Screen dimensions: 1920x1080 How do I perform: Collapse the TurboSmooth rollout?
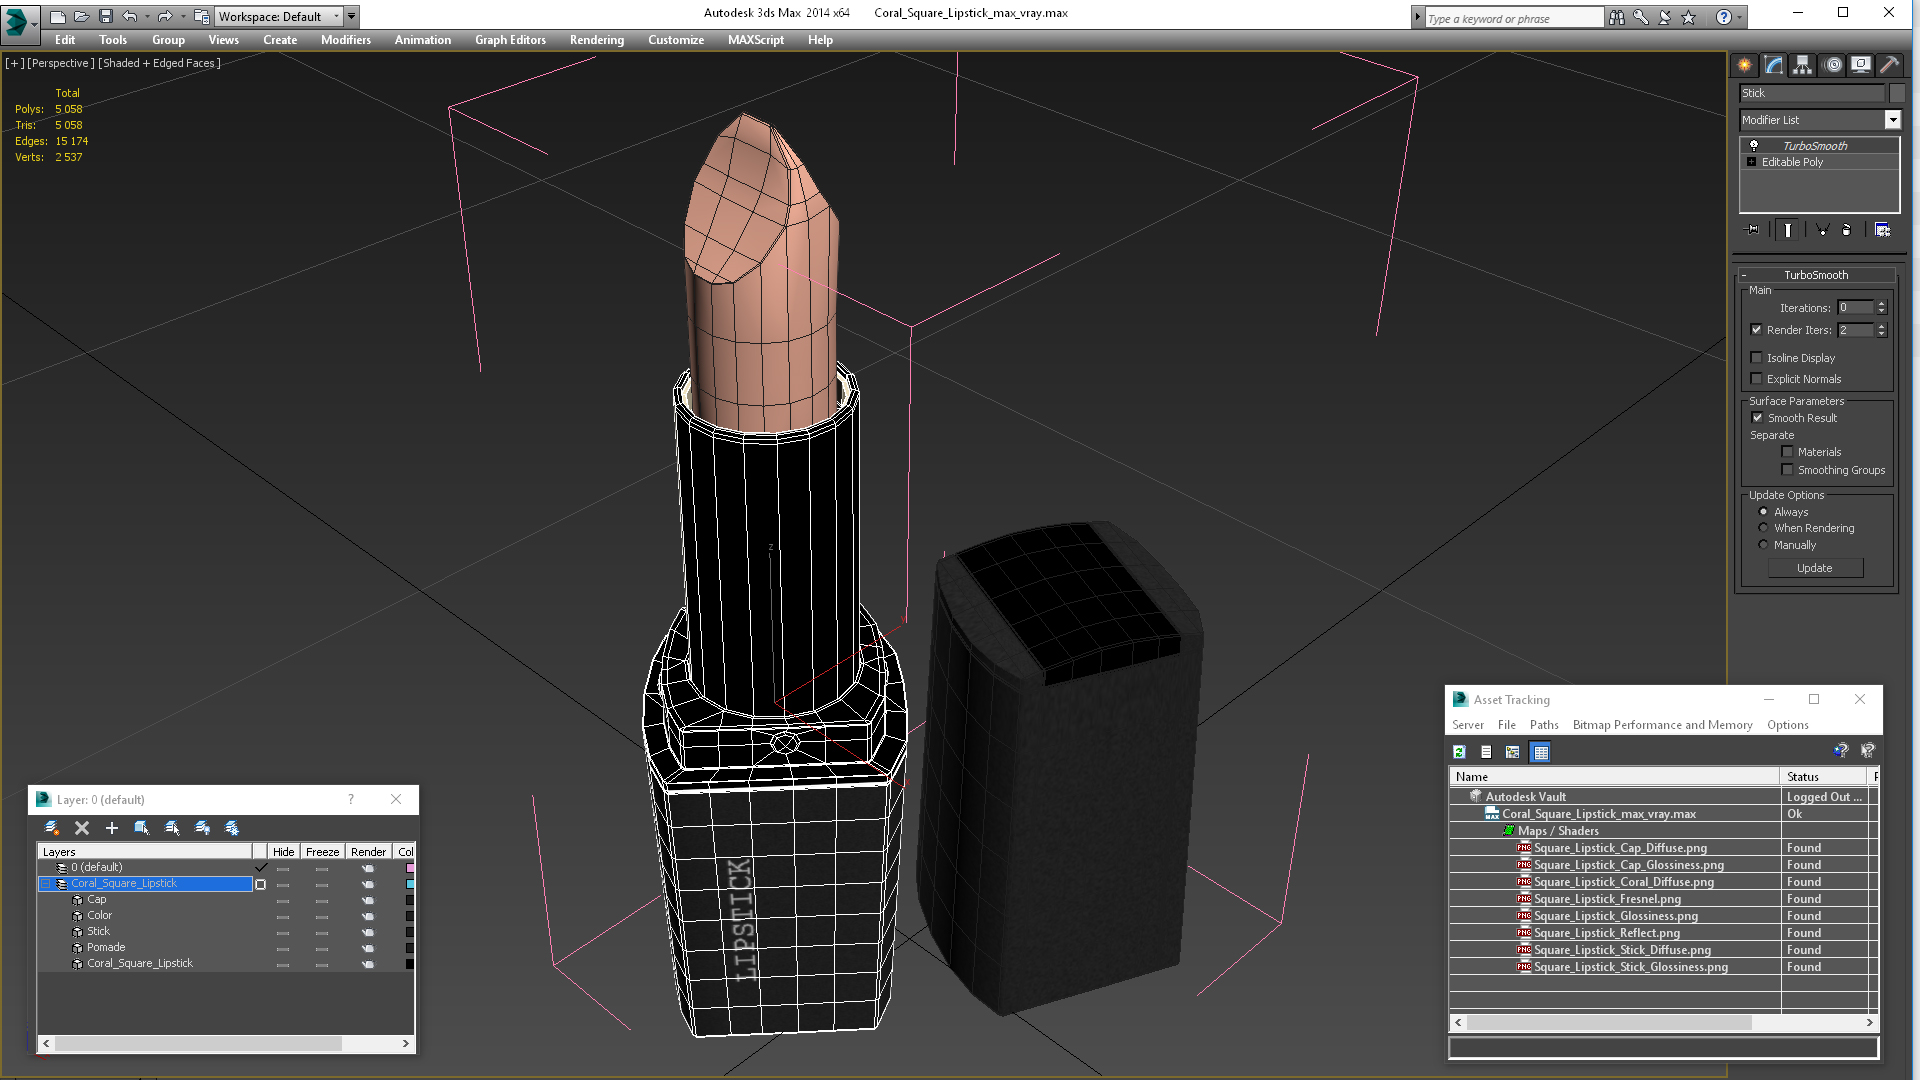click(1744, 275)
